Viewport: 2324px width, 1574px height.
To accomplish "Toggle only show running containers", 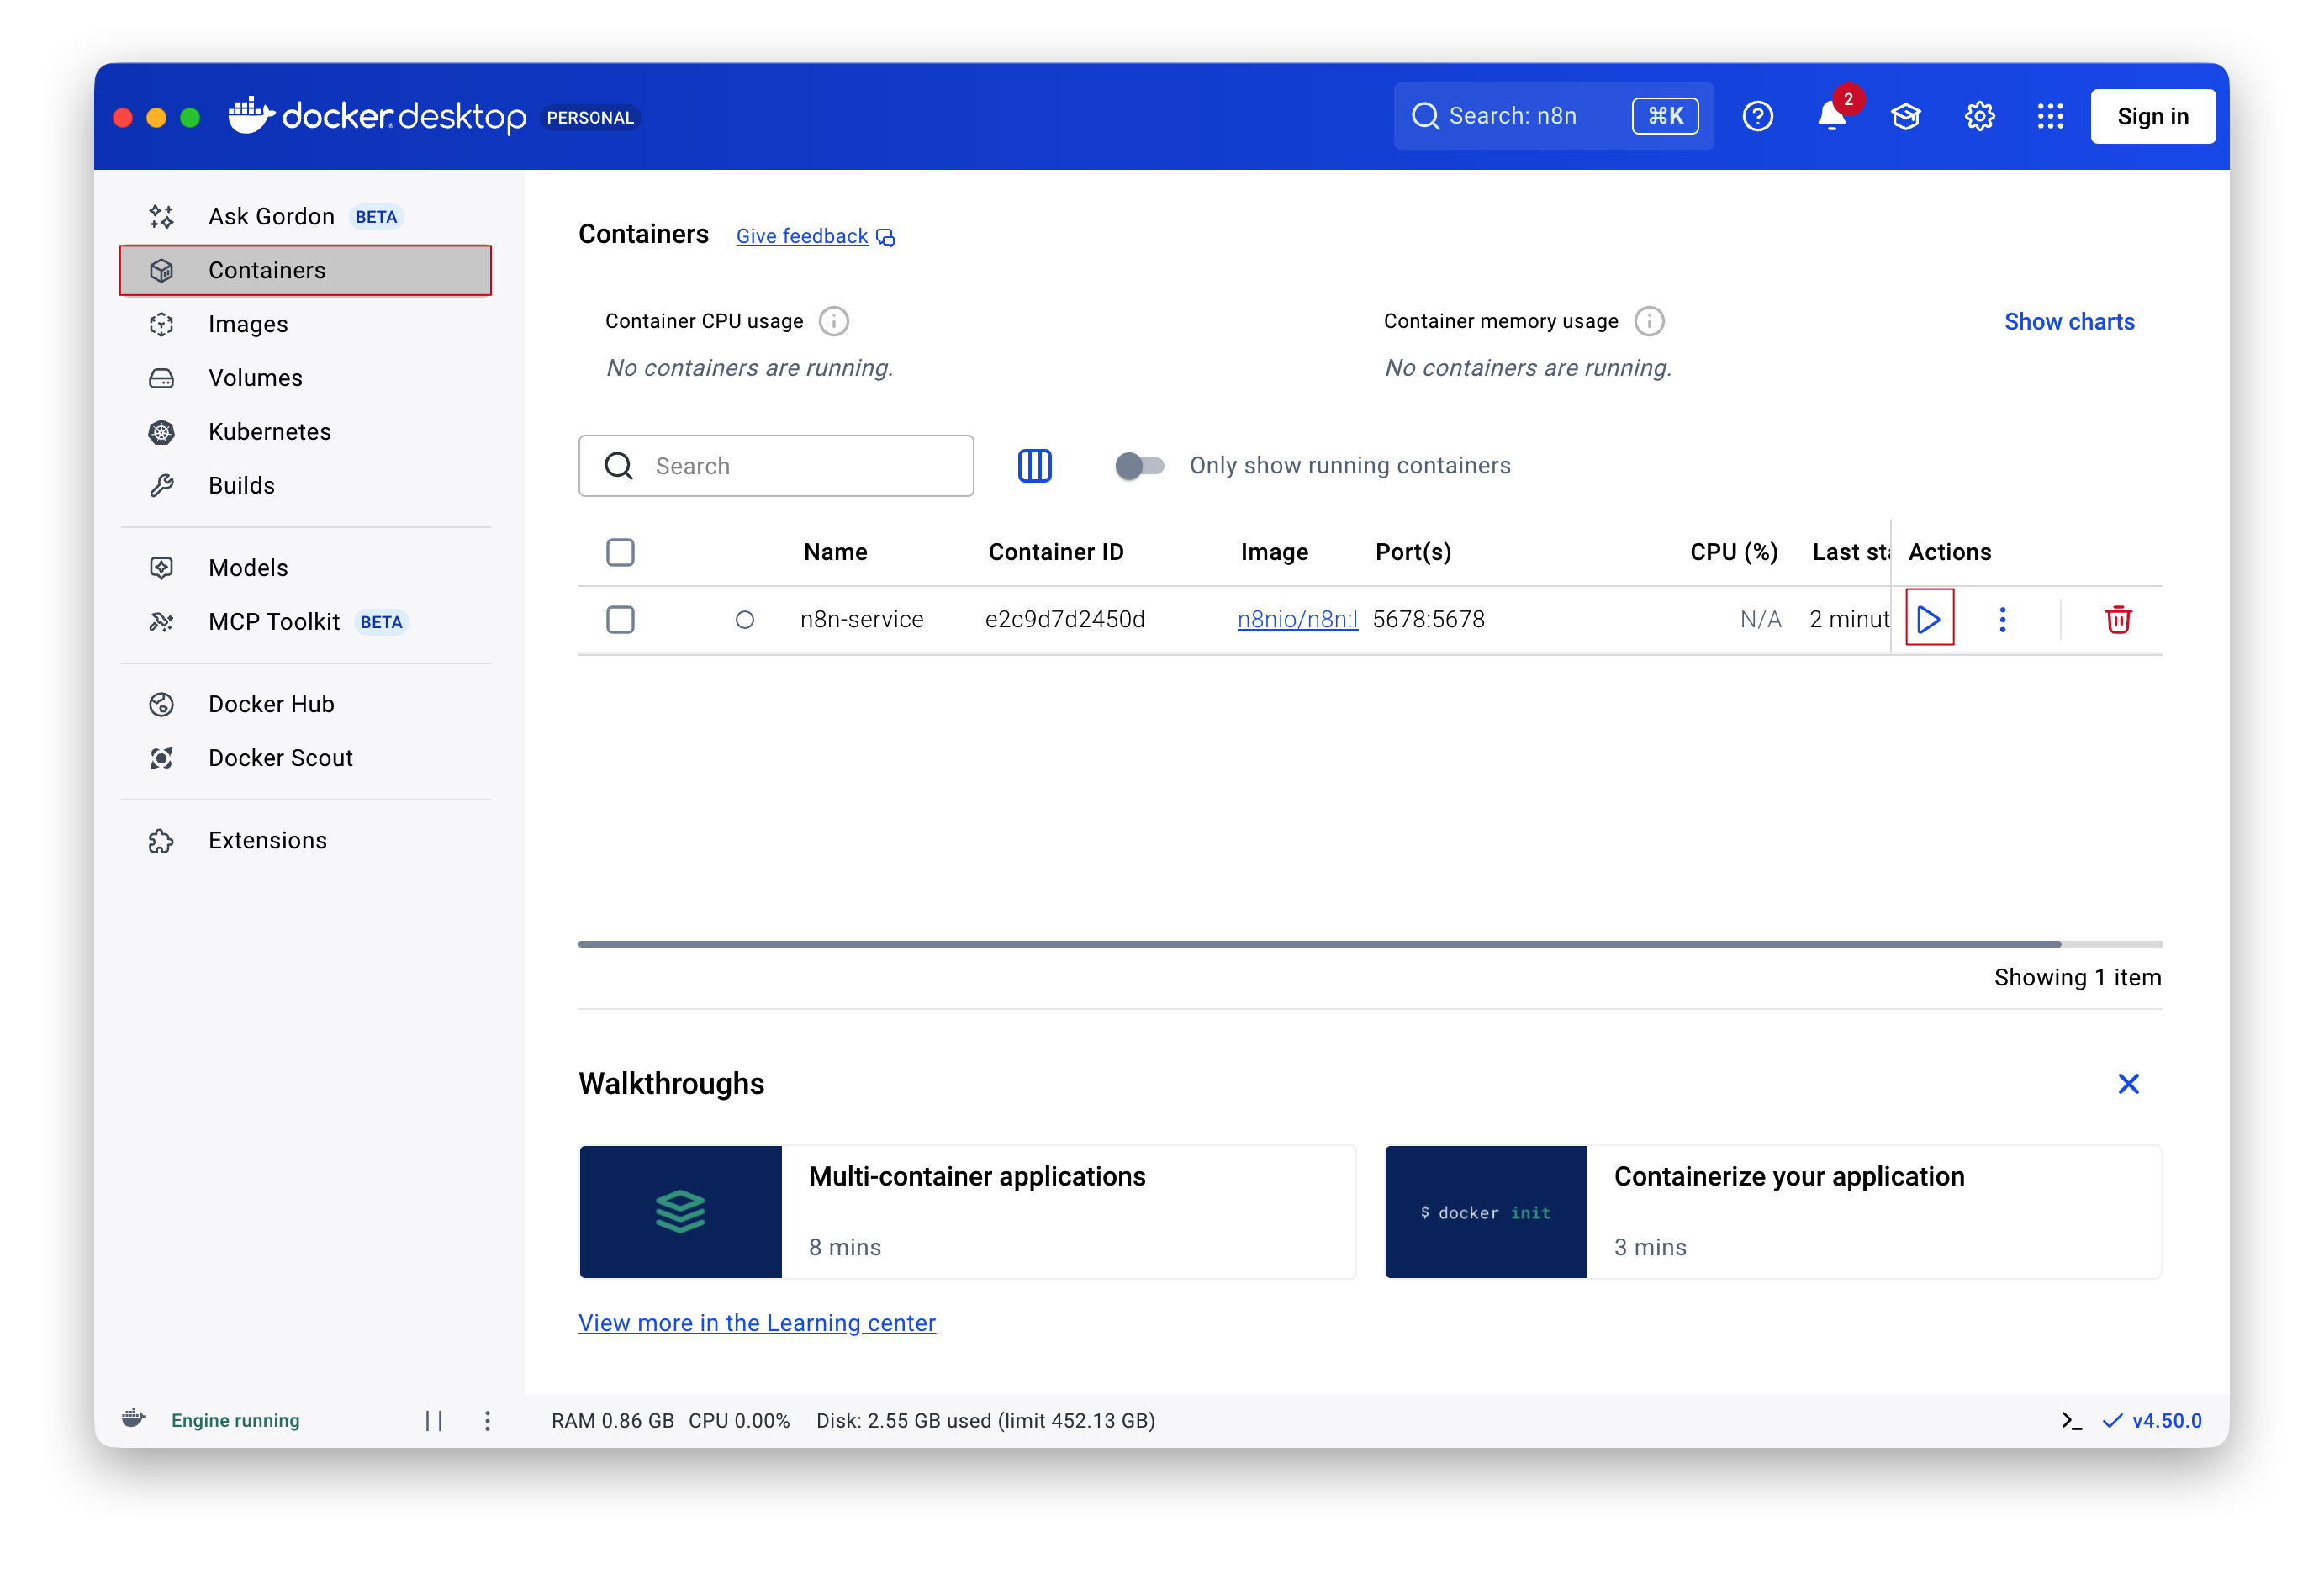I will coord(1139,466).
